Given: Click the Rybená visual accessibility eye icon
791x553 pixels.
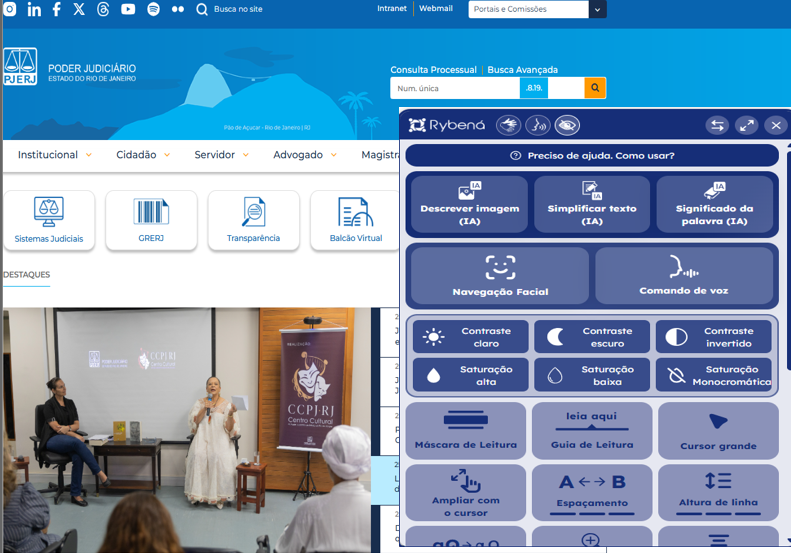Looking at the screenshot, I should [567, 125].
